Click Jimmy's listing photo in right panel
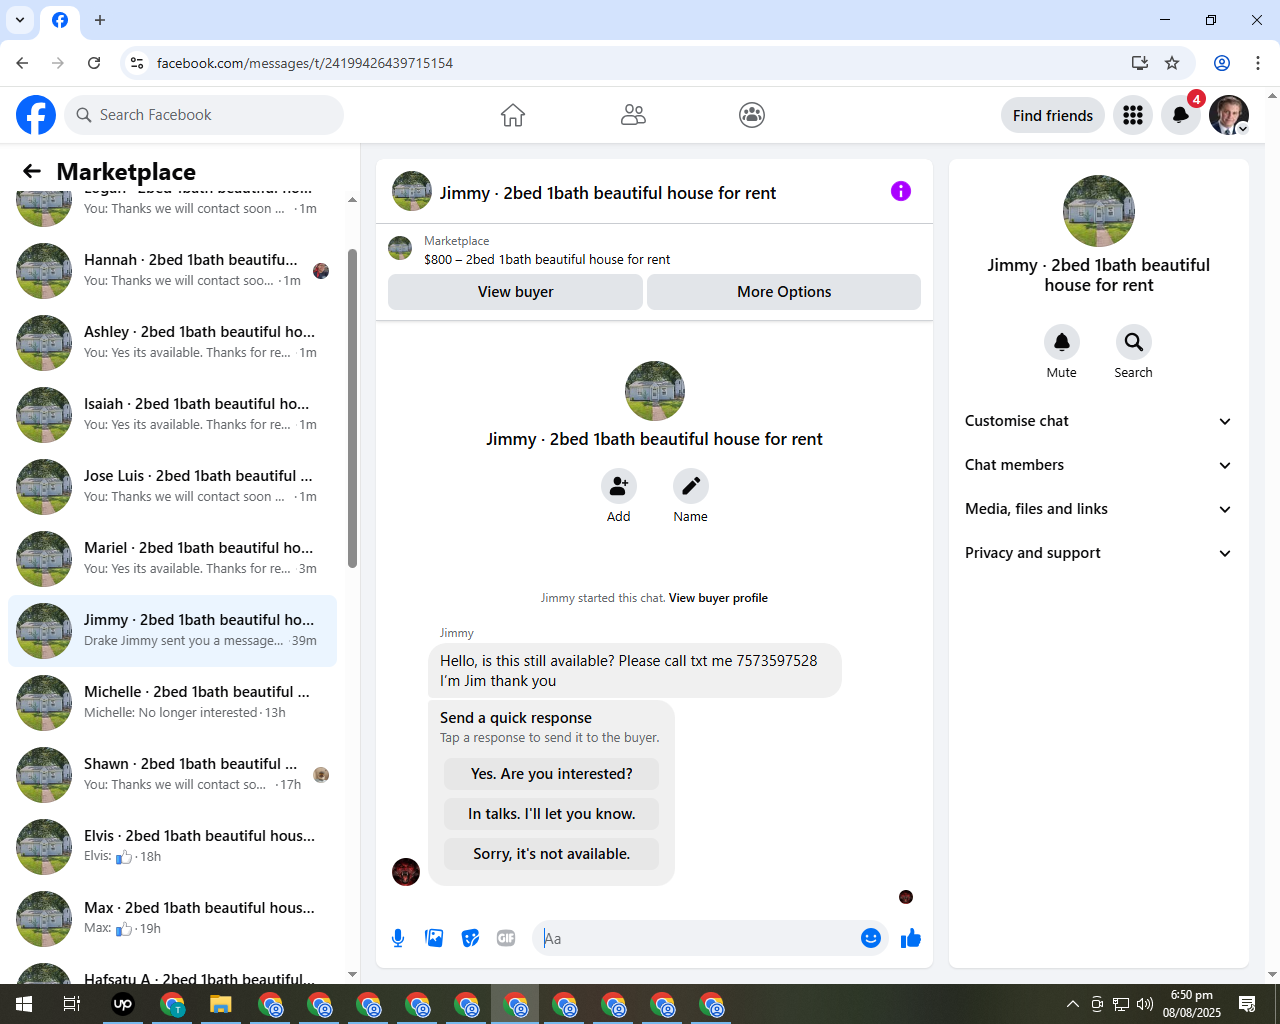 click(1099, 211)
